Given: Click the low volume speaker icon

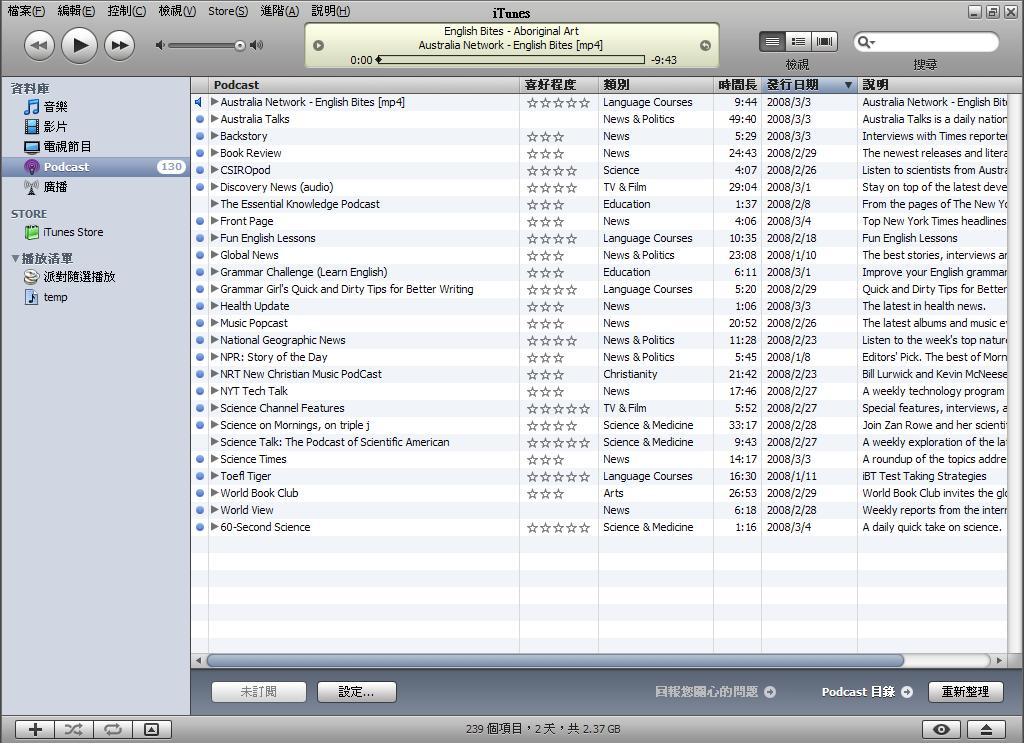Looking at the screenshot, I should (x=159, y=45).
